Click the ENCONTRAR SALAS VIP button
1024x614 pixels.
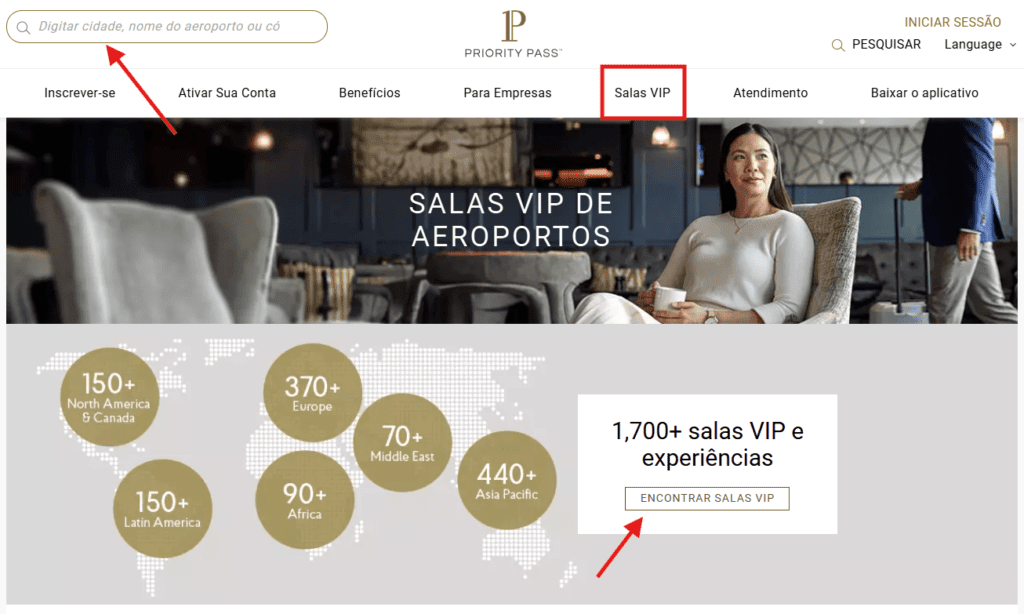(x=707, y=498)
